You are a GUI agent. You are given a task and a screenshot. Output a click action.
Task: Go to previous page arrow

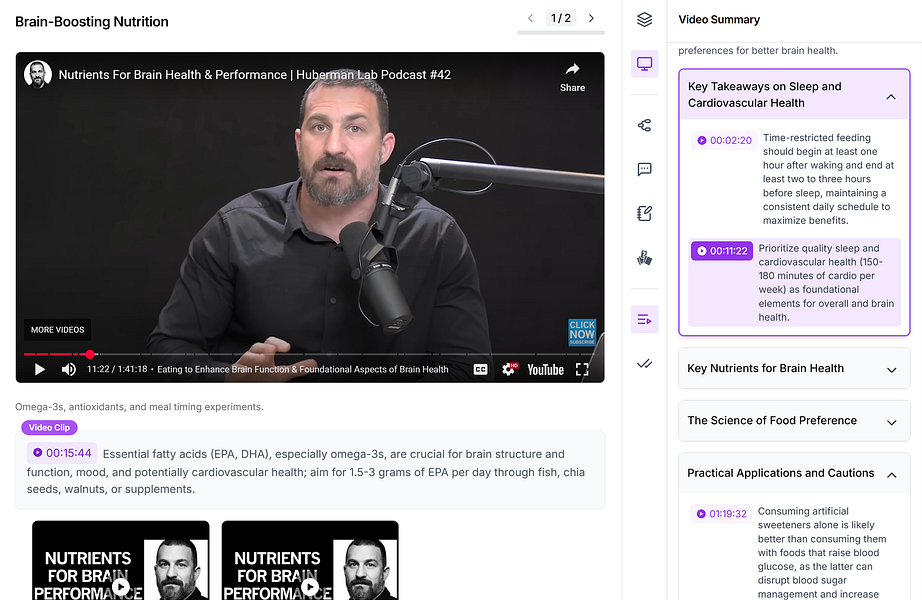click(530, 18)
